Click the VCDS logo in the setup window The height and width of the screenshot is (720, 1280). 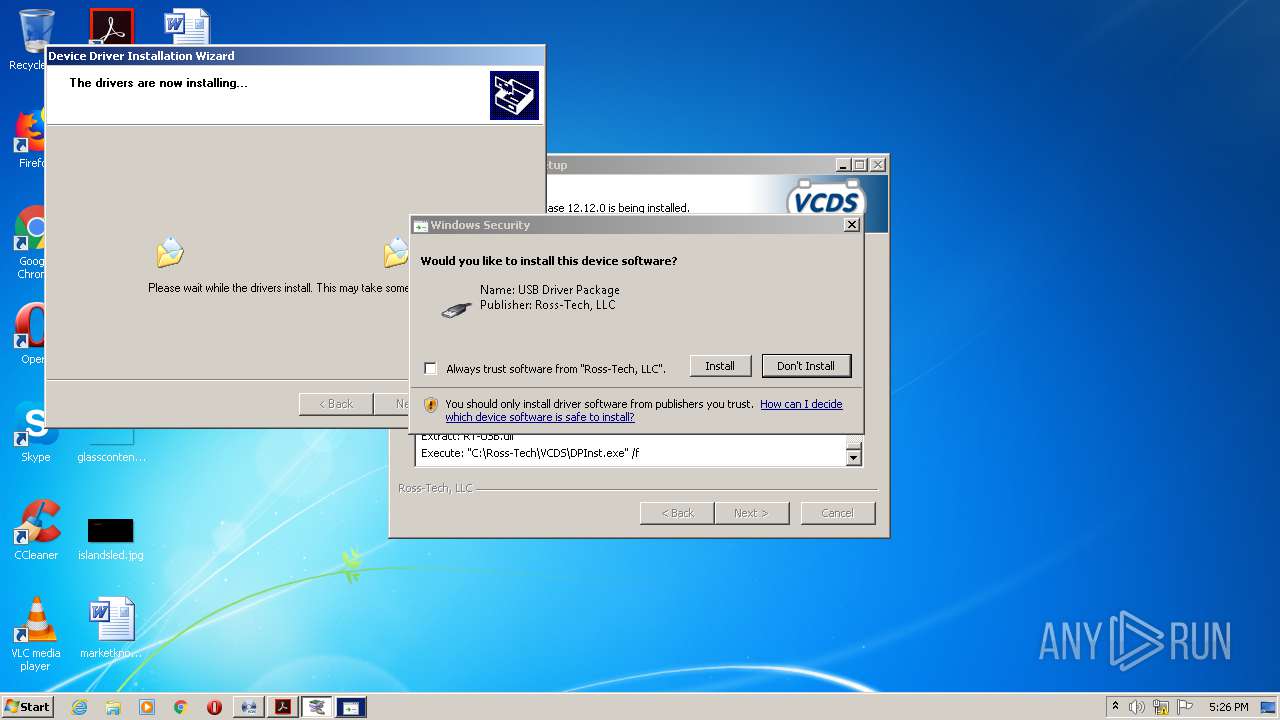[825, 200]
